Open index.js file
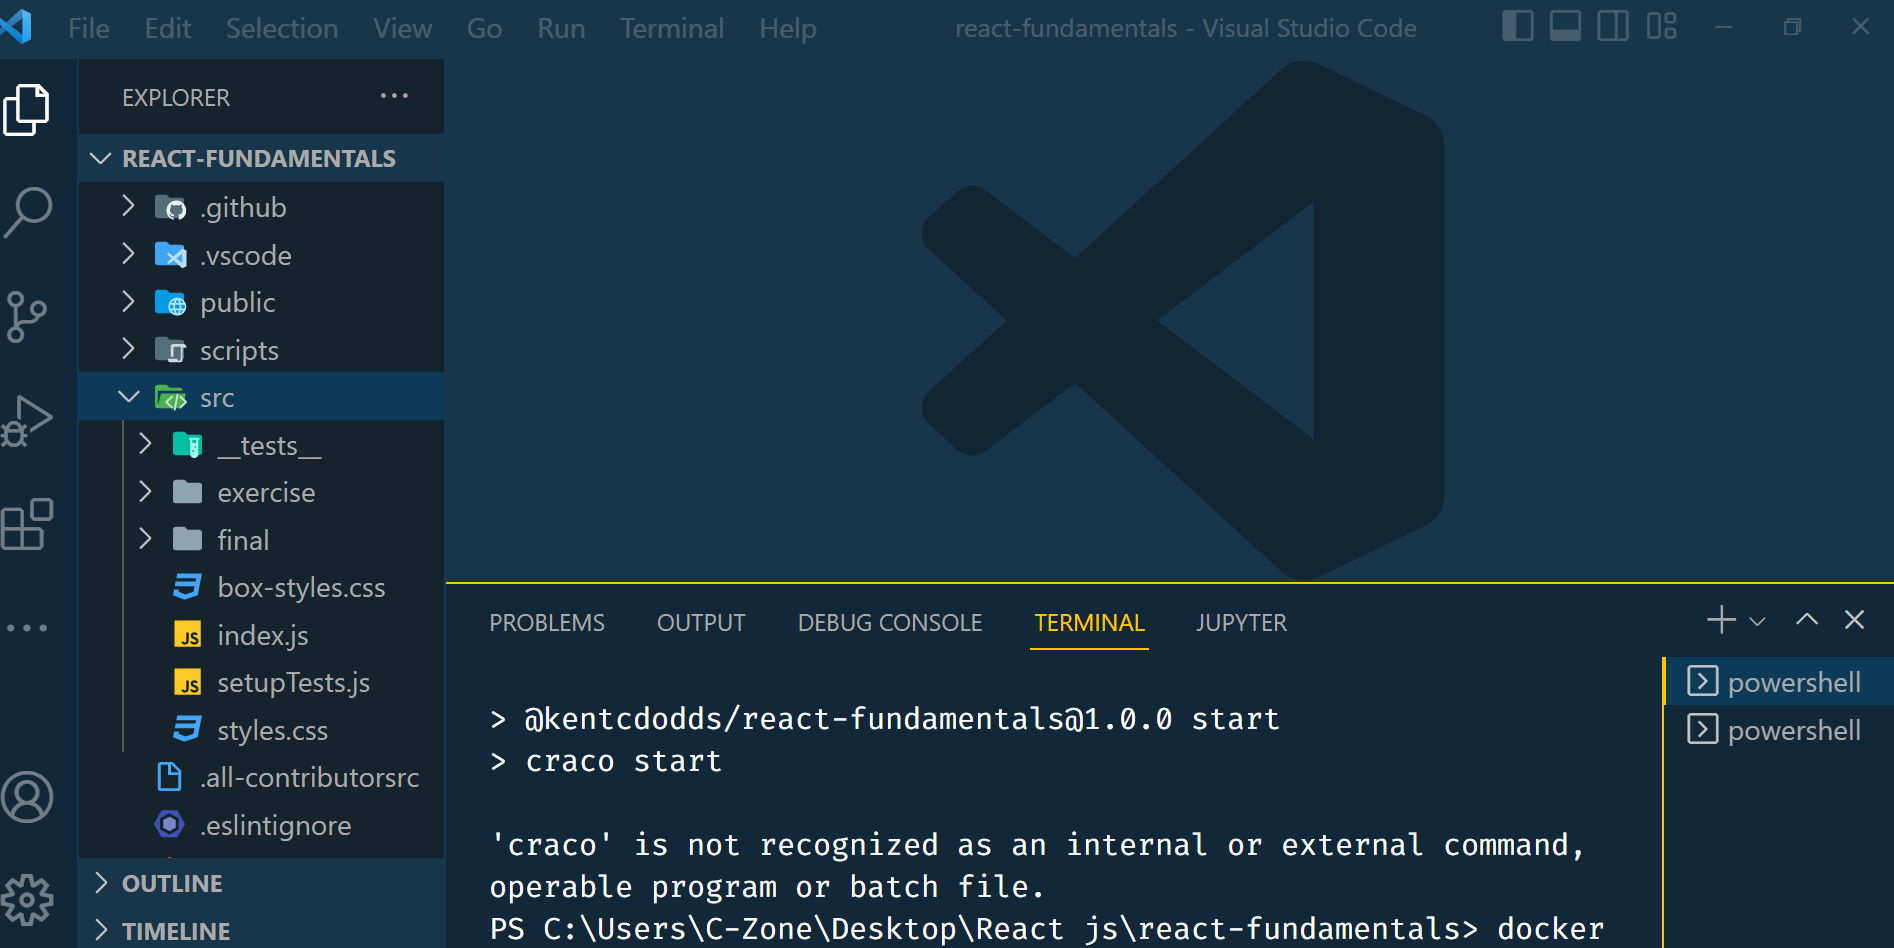 click(x=261, y=635)
